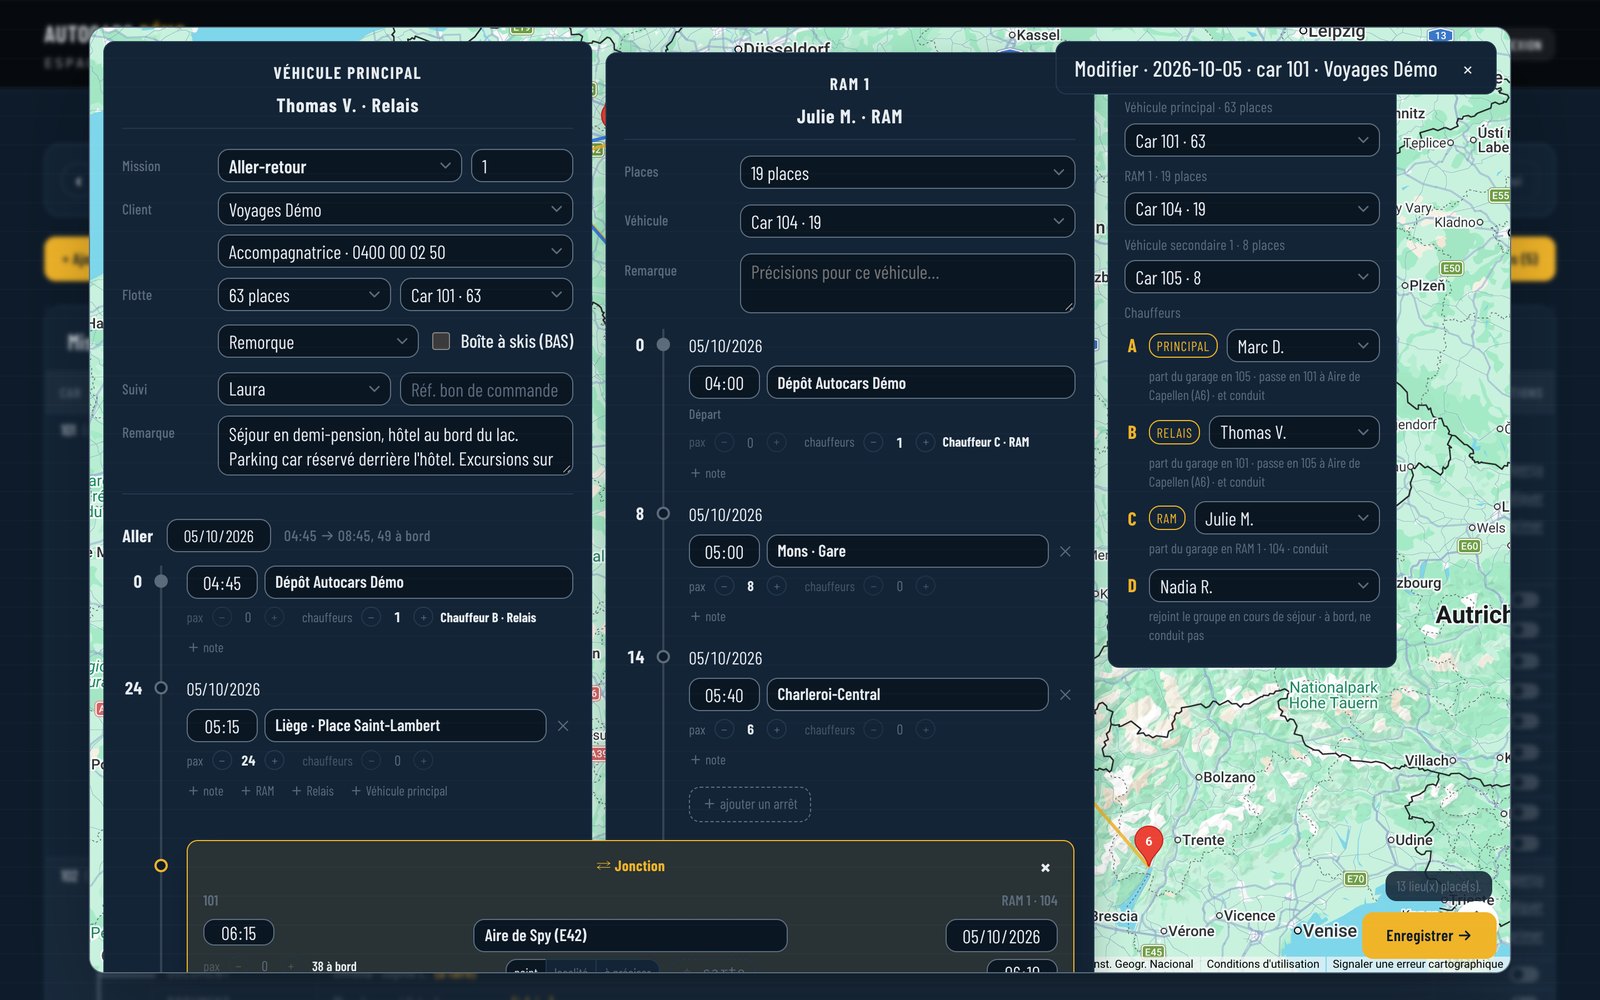This screenshot has height=1000, width=1600.
Task: Edit the Jonction time field 06:15
Action: pos(238,933)
